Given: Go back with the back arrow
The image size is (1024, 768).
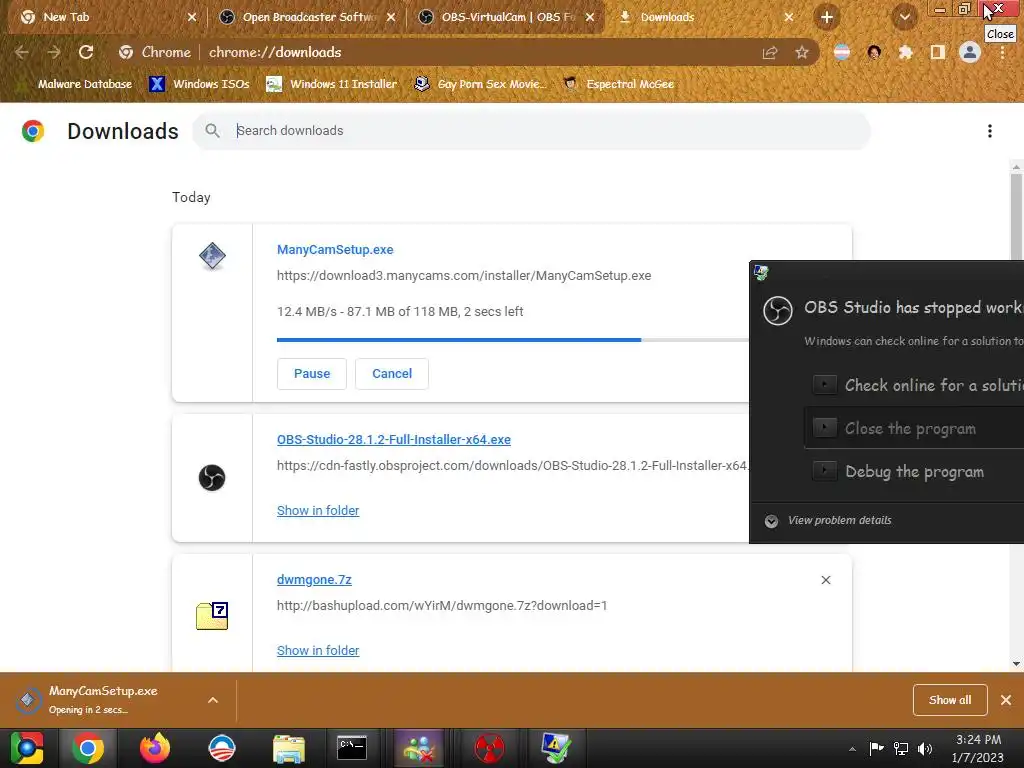Looking at the screenshot, I should (x=22, y=52).
